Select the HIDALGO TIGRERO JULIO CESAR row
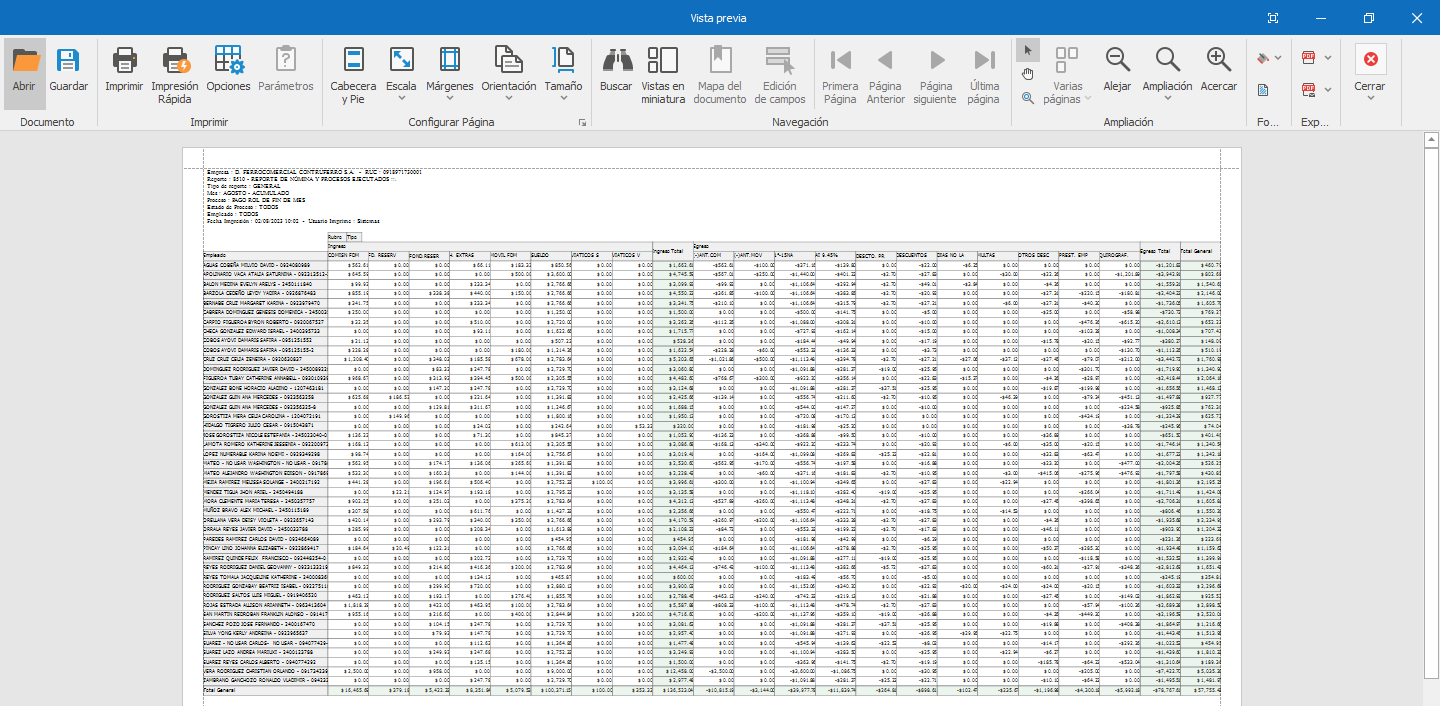This screenshot has height=706, width=1440. [712, 424]
